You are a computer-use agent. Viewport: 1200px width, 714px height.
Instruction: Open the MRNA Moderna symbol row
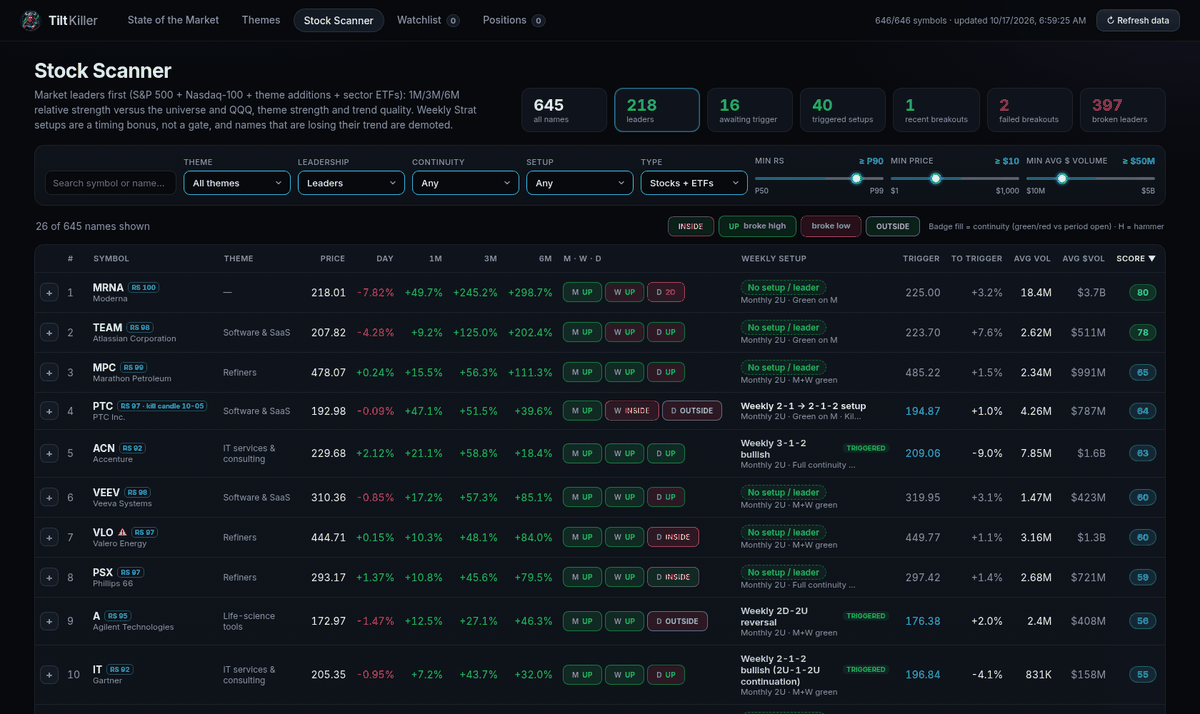pos(600,292)
